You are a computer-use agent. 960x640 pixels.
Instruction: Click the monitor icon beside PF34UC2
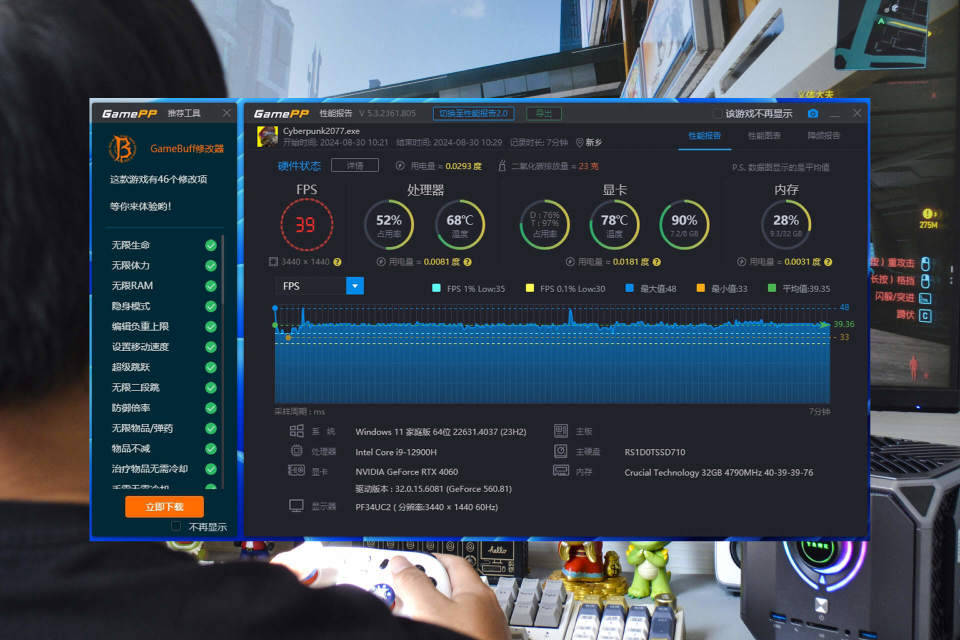(x=296, y=506)
